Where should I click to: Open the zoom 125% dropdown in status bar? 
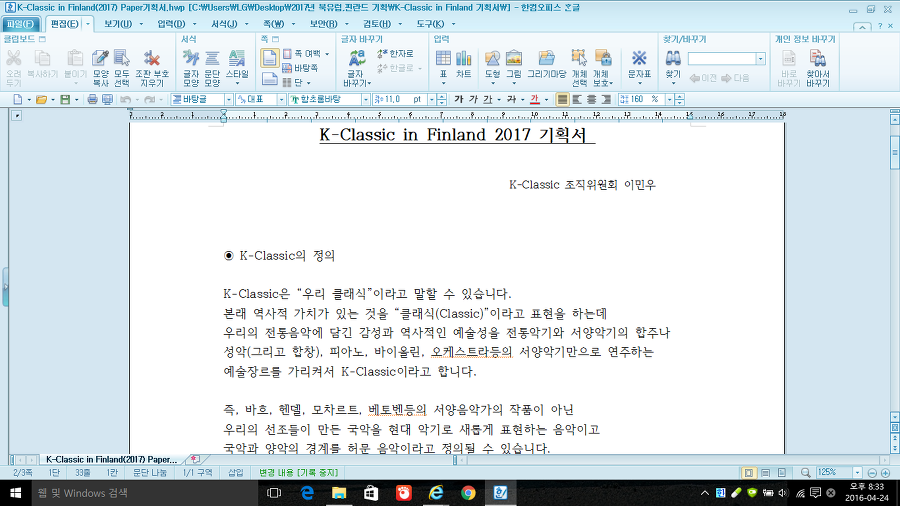click(x=858, y=473)
